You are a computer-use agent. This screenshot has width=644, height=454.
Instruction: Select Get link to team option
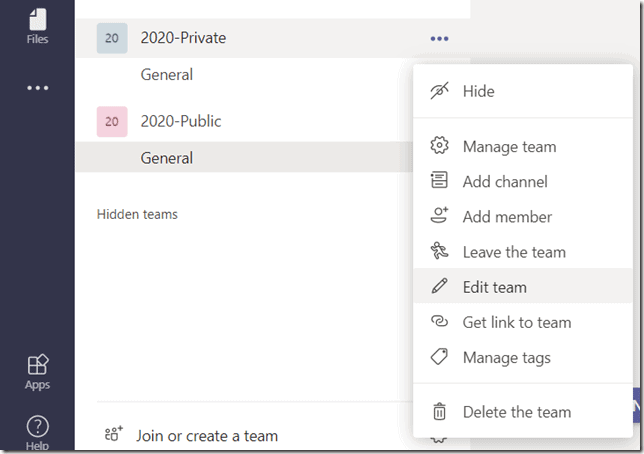click(523, 322)
